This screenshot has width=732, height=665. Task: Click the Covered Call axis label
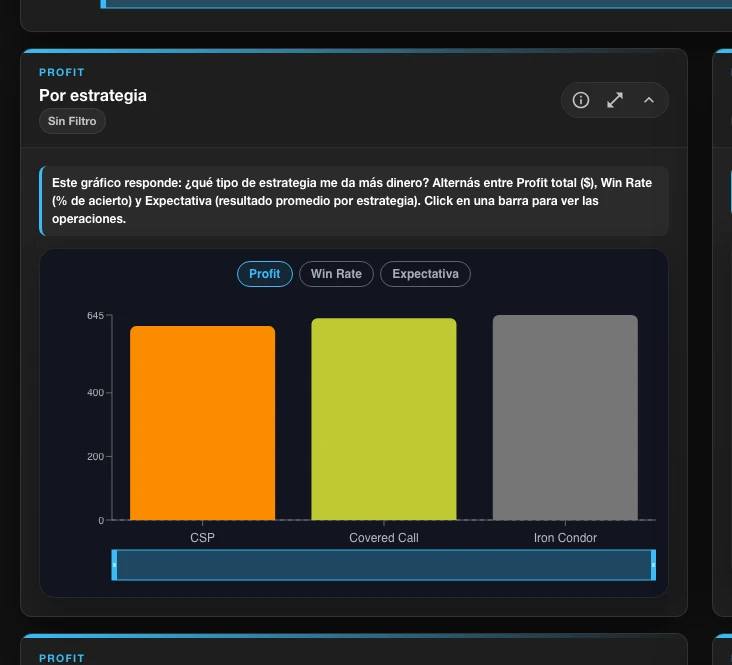pos(384,538)
